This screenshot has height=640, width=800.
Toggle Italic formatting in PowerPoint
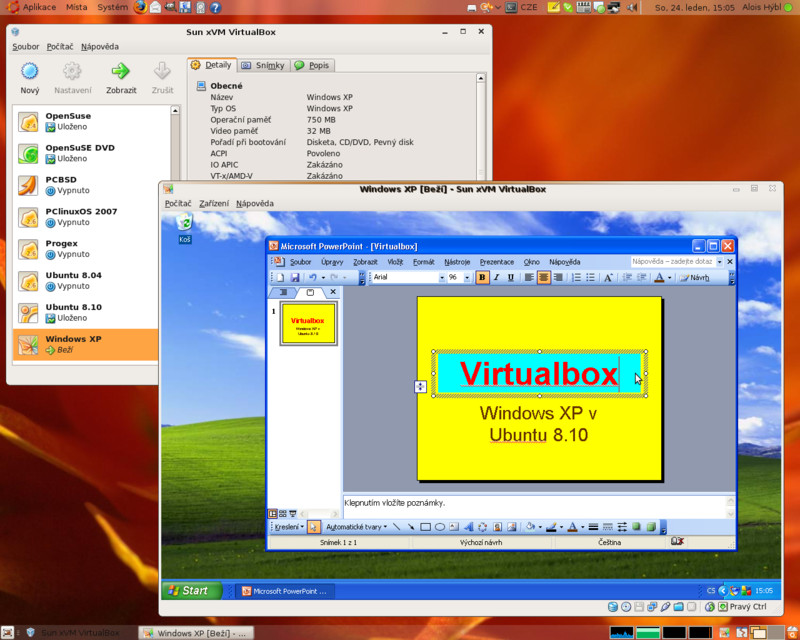coord(496,277)
